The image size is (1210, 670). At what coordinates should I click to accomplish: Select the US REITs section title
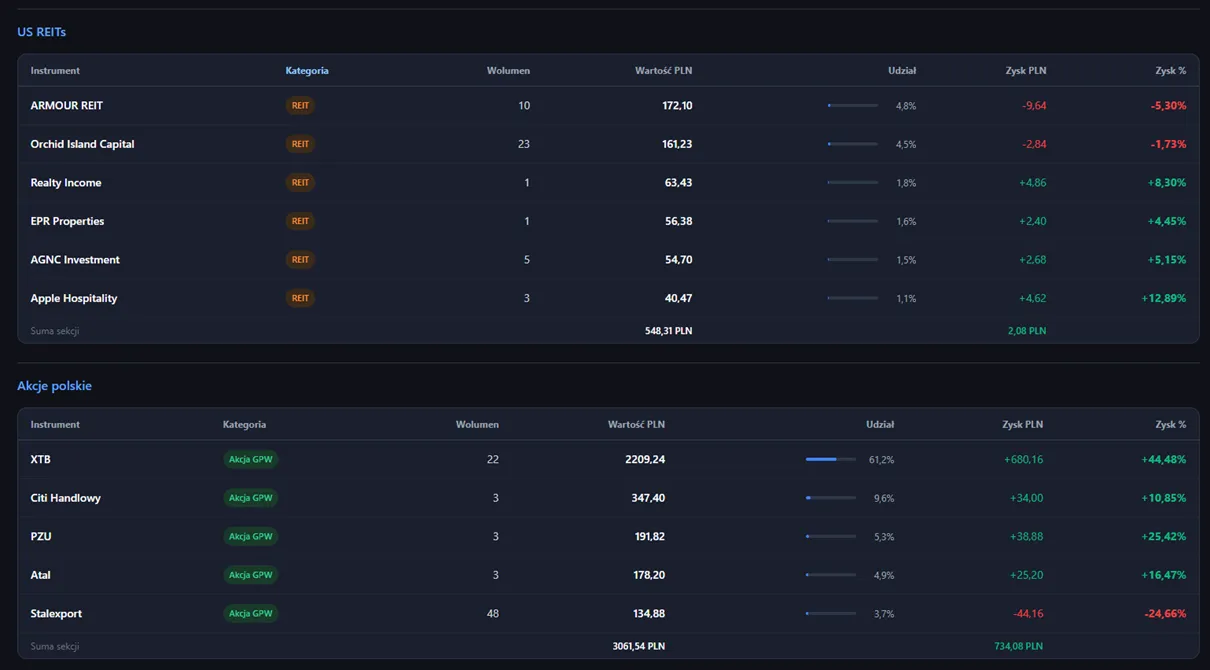(42, 32)
